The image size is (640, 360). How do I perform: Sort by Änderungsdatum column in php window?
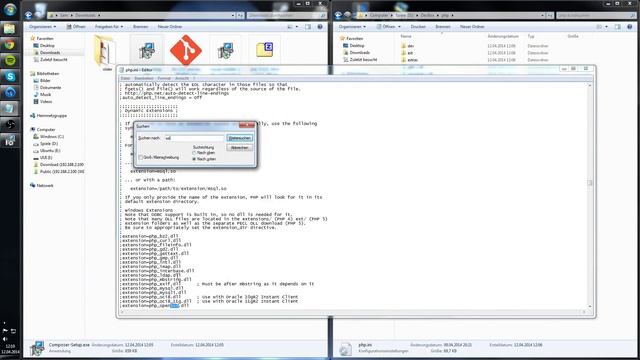point(503,36)
